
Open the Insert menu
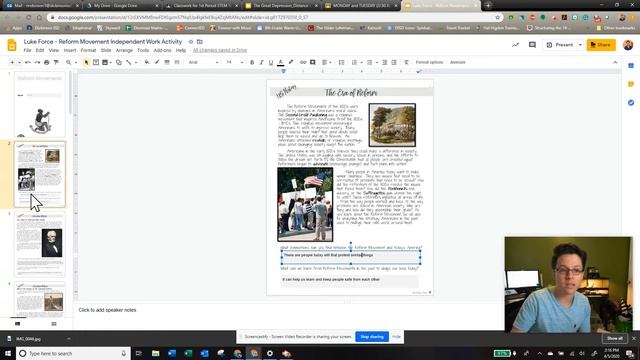pos(70,50)
